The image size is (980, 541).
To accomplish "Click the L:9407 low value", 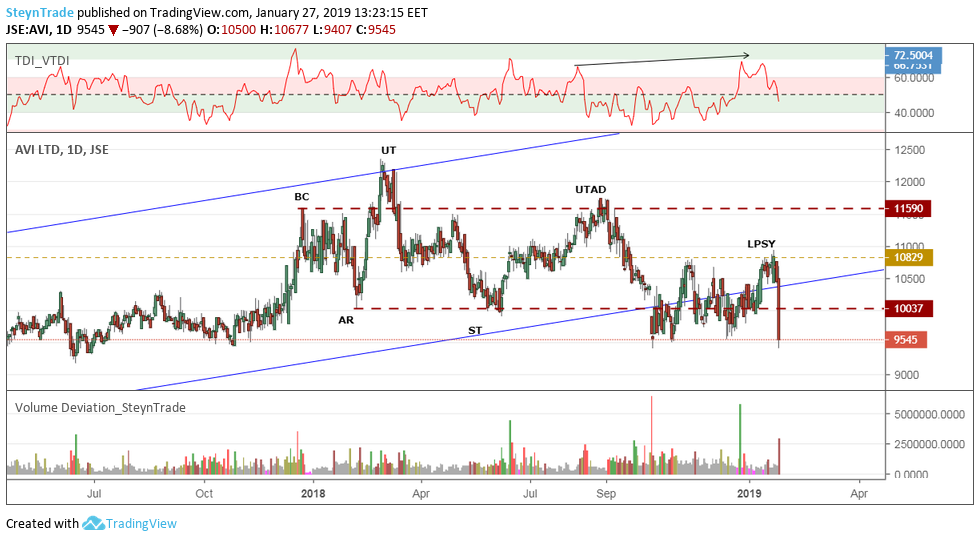I will coord(332,30).
